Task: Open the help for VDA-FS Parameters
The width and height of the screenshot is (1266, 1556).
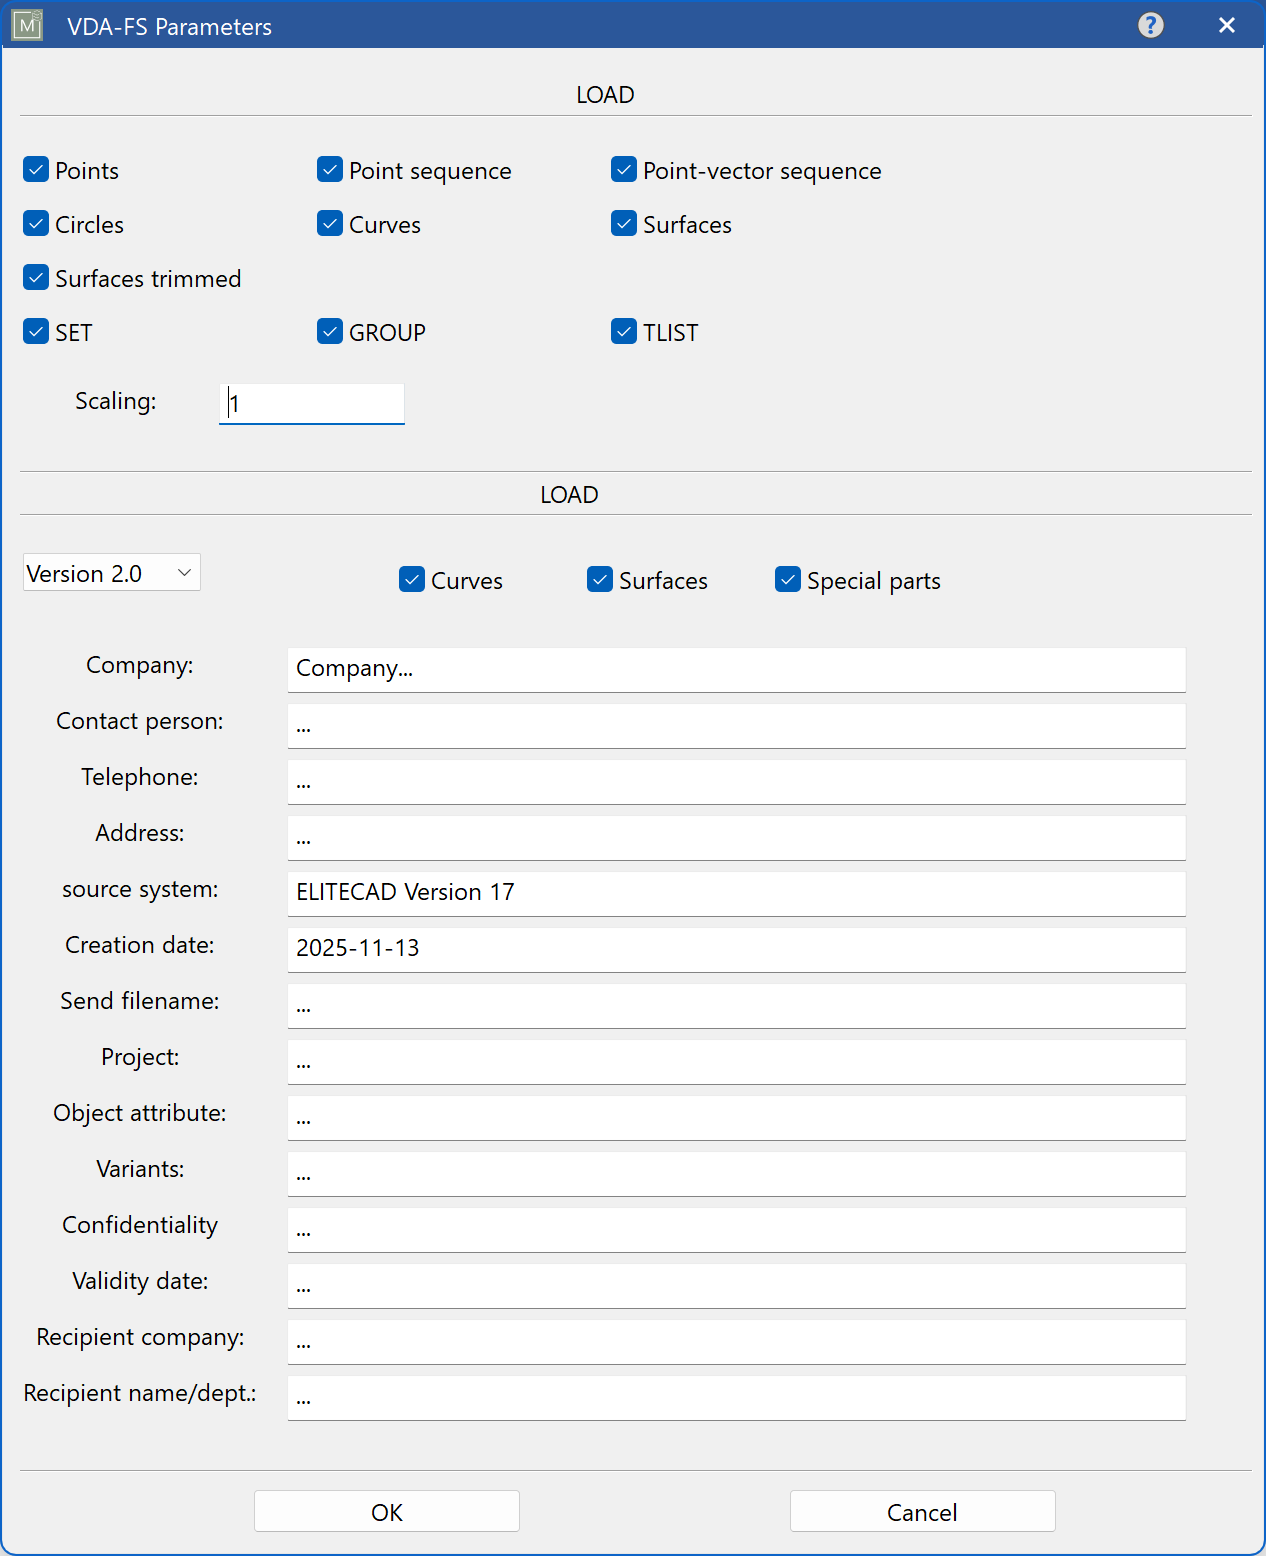Action: pos(1151,25)
